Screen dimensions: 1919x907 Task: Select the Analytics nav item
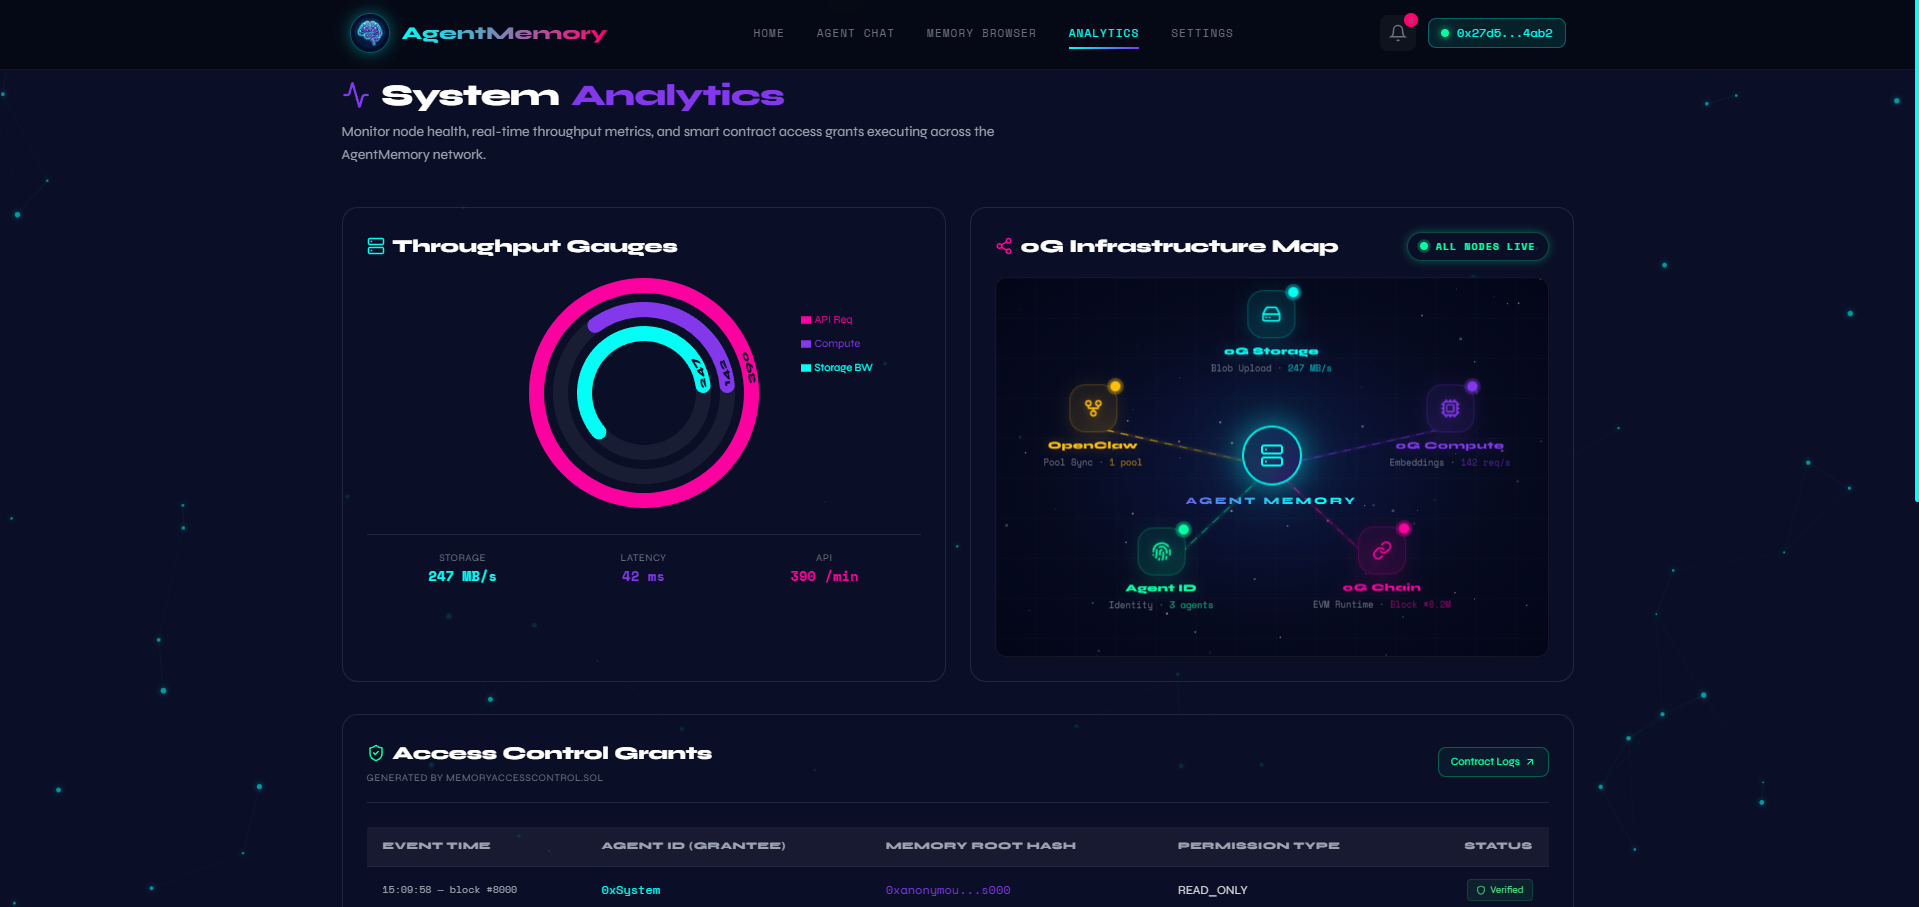coord(1104,34)
